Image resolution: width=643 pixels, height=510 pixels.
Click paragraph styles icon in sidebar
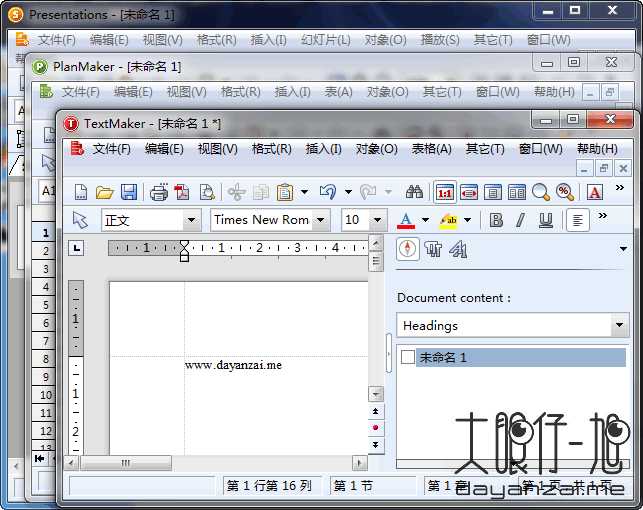[x=433, y=249]
